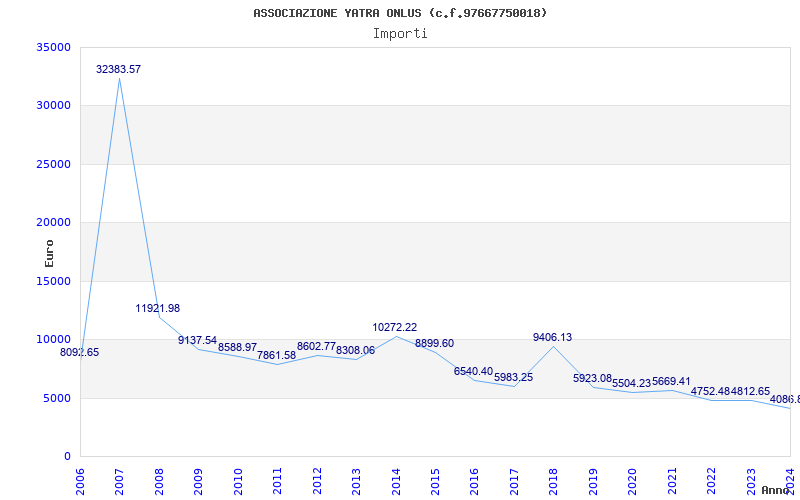The width and height of the screenshot is (800, 500).
Task: Select the peak value 32383.57
Action: tap(118, 69)
